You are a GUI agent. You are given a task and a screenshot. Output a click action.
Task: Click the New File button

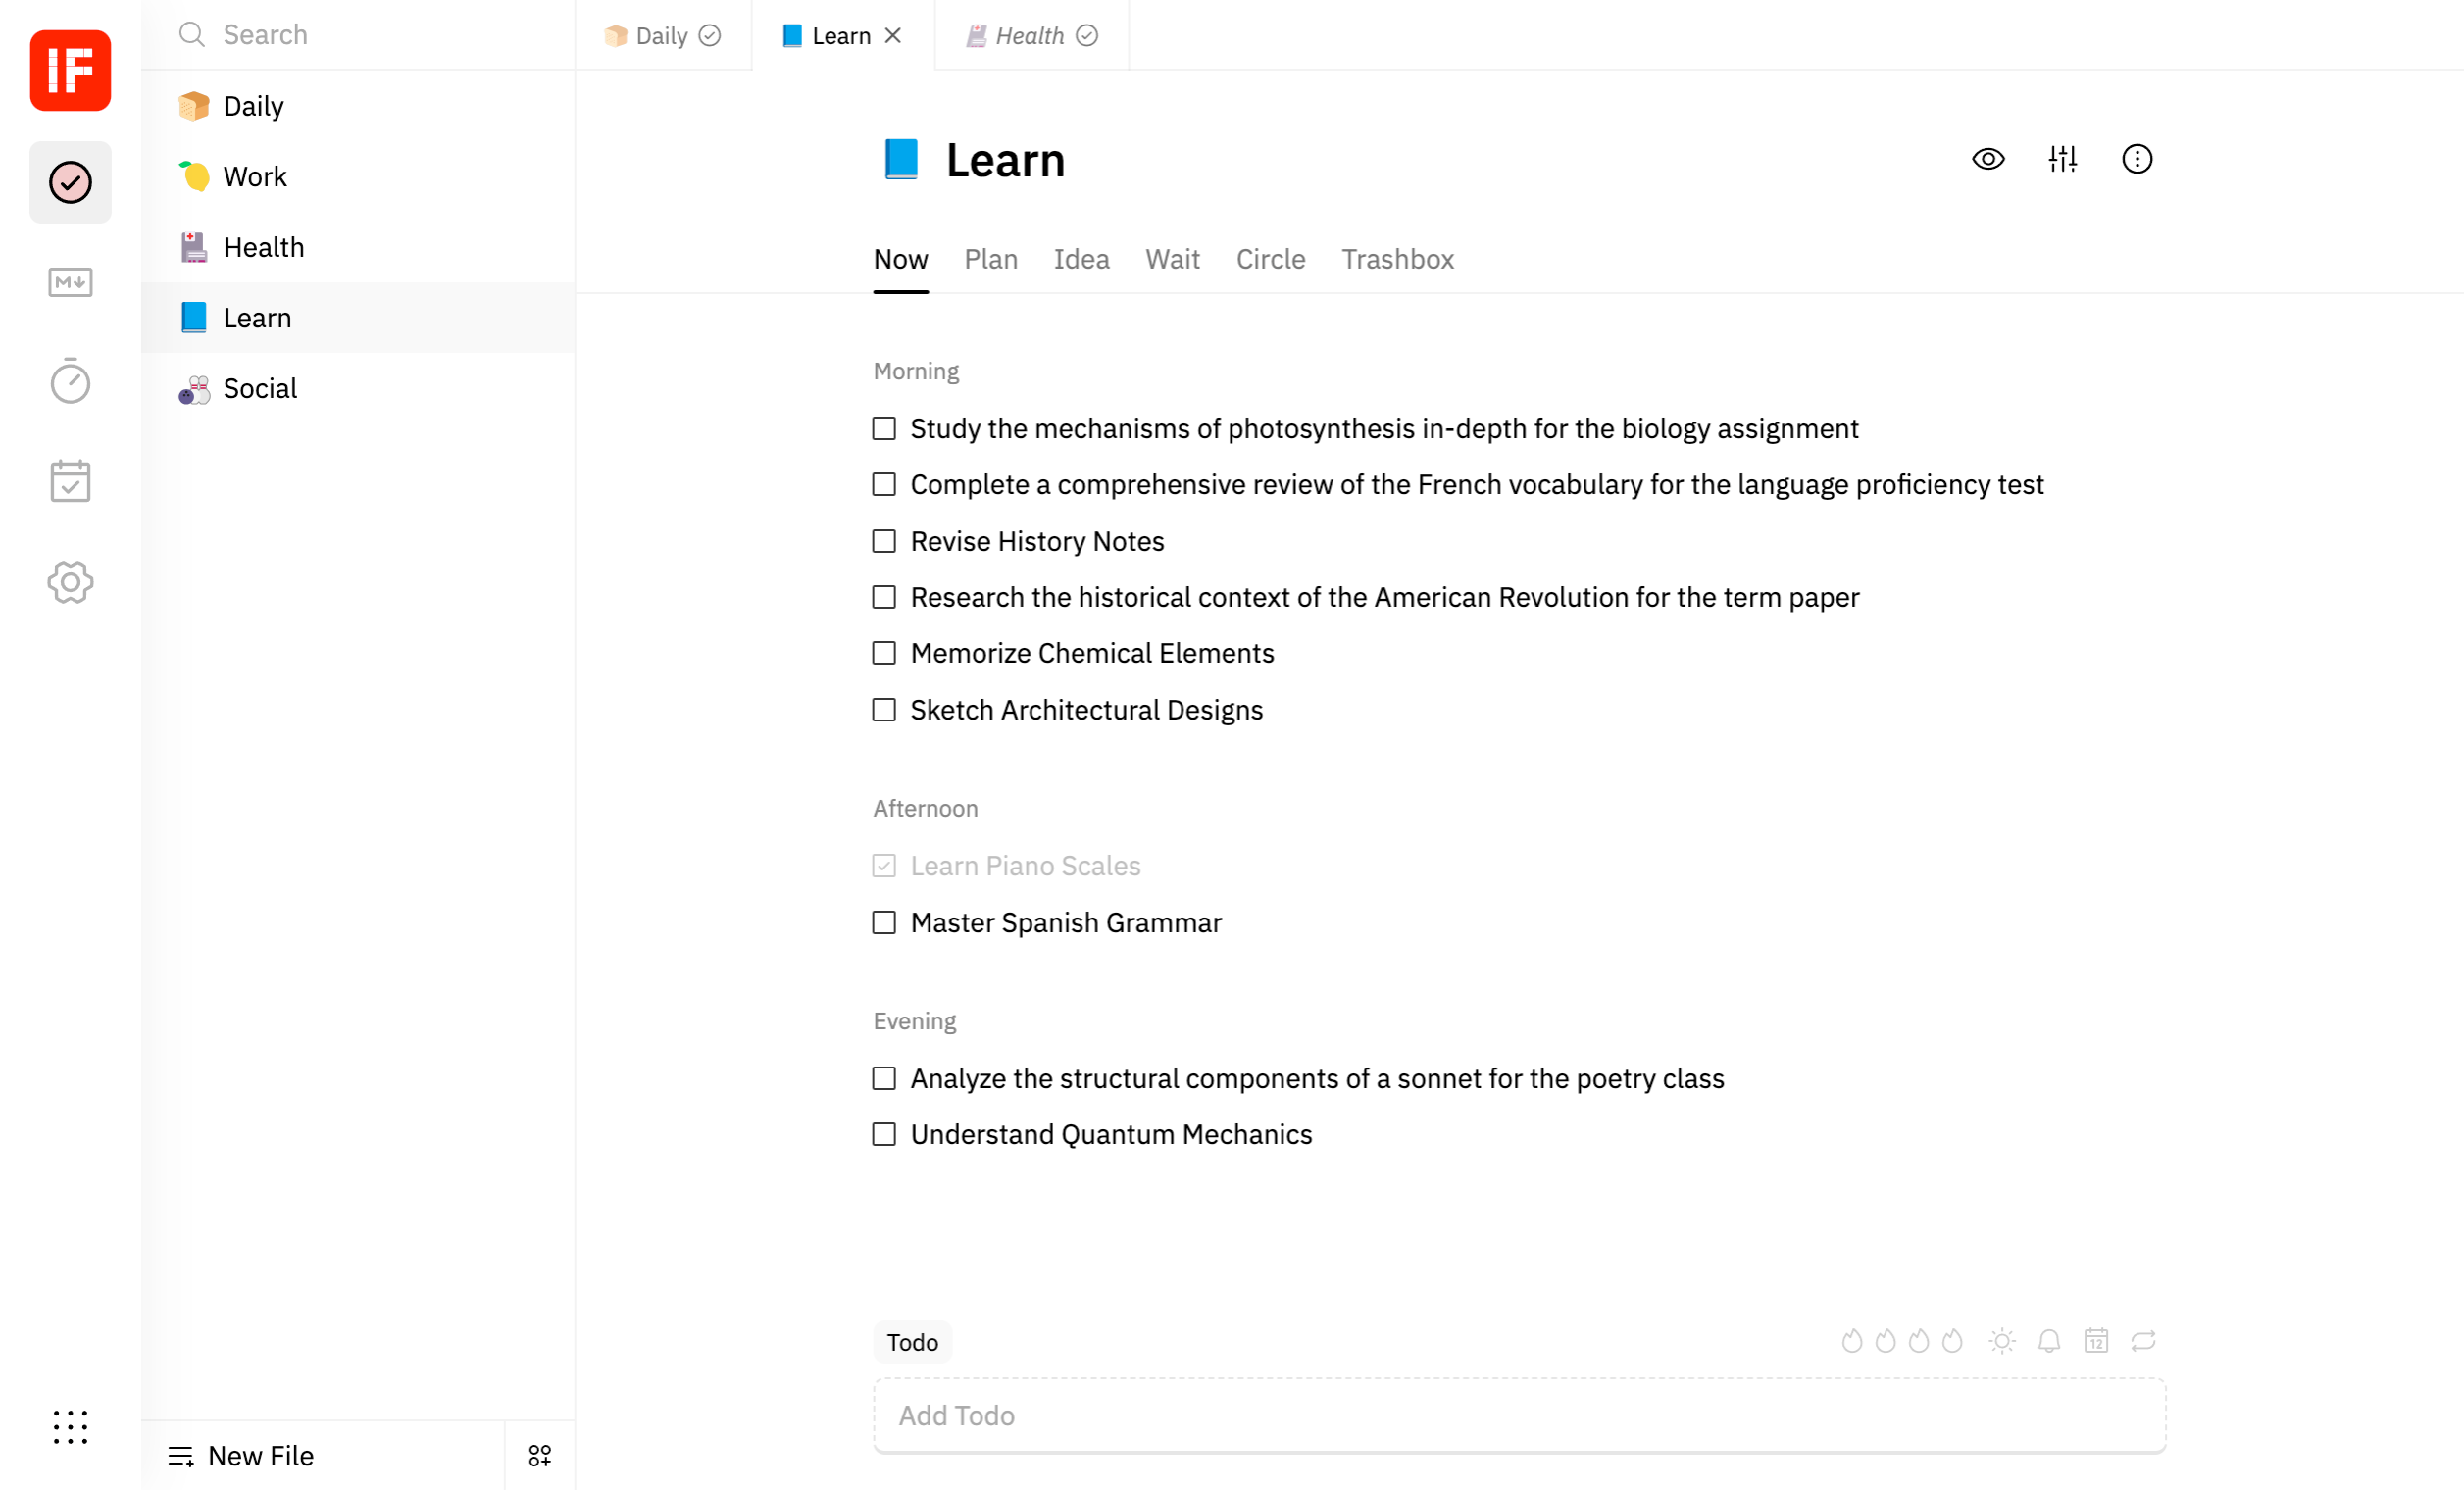tap(242, 1456)
